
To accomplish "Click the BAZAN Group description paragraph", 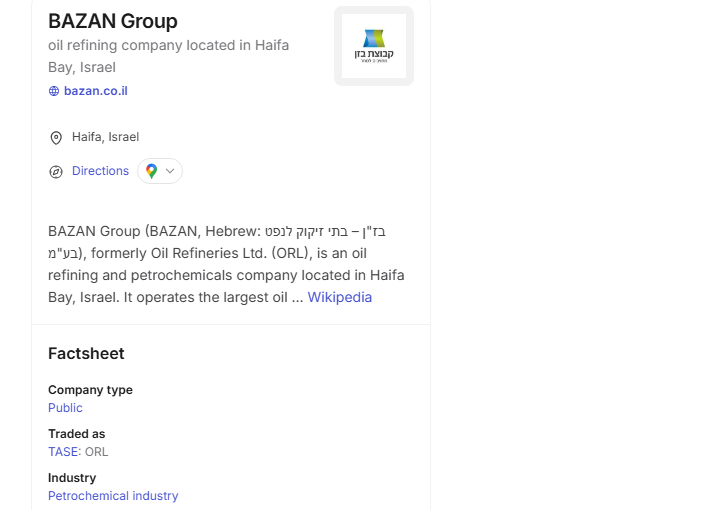I will [x=226, y=264].
